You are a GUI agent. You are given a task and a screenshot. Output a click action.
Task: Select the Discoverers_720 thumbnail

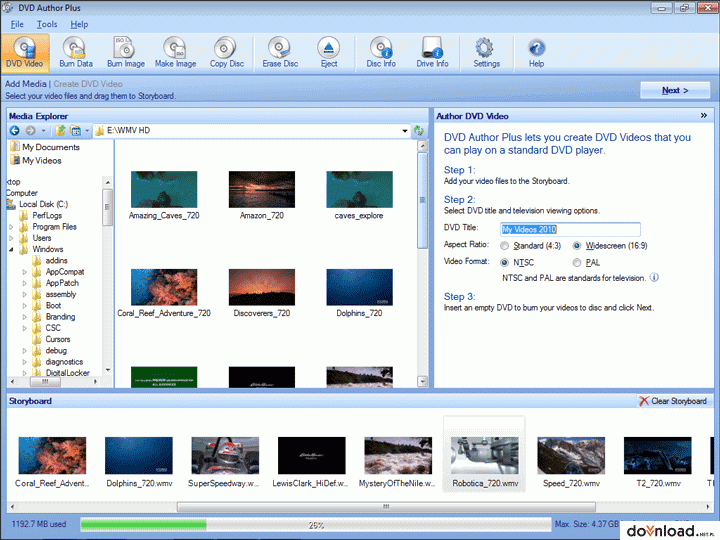(262, 293)
